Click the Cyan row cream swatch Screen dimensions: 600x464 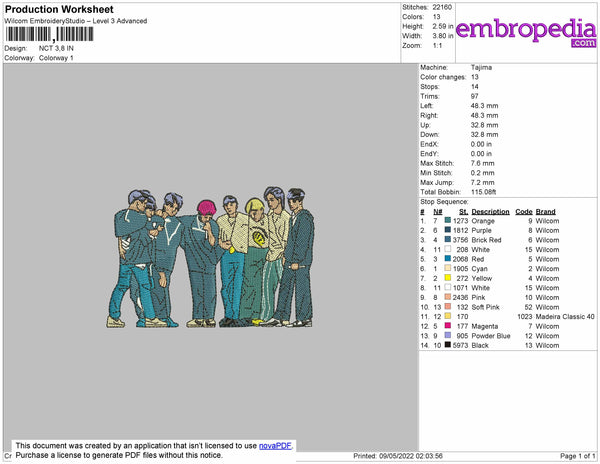pos(448,269)
